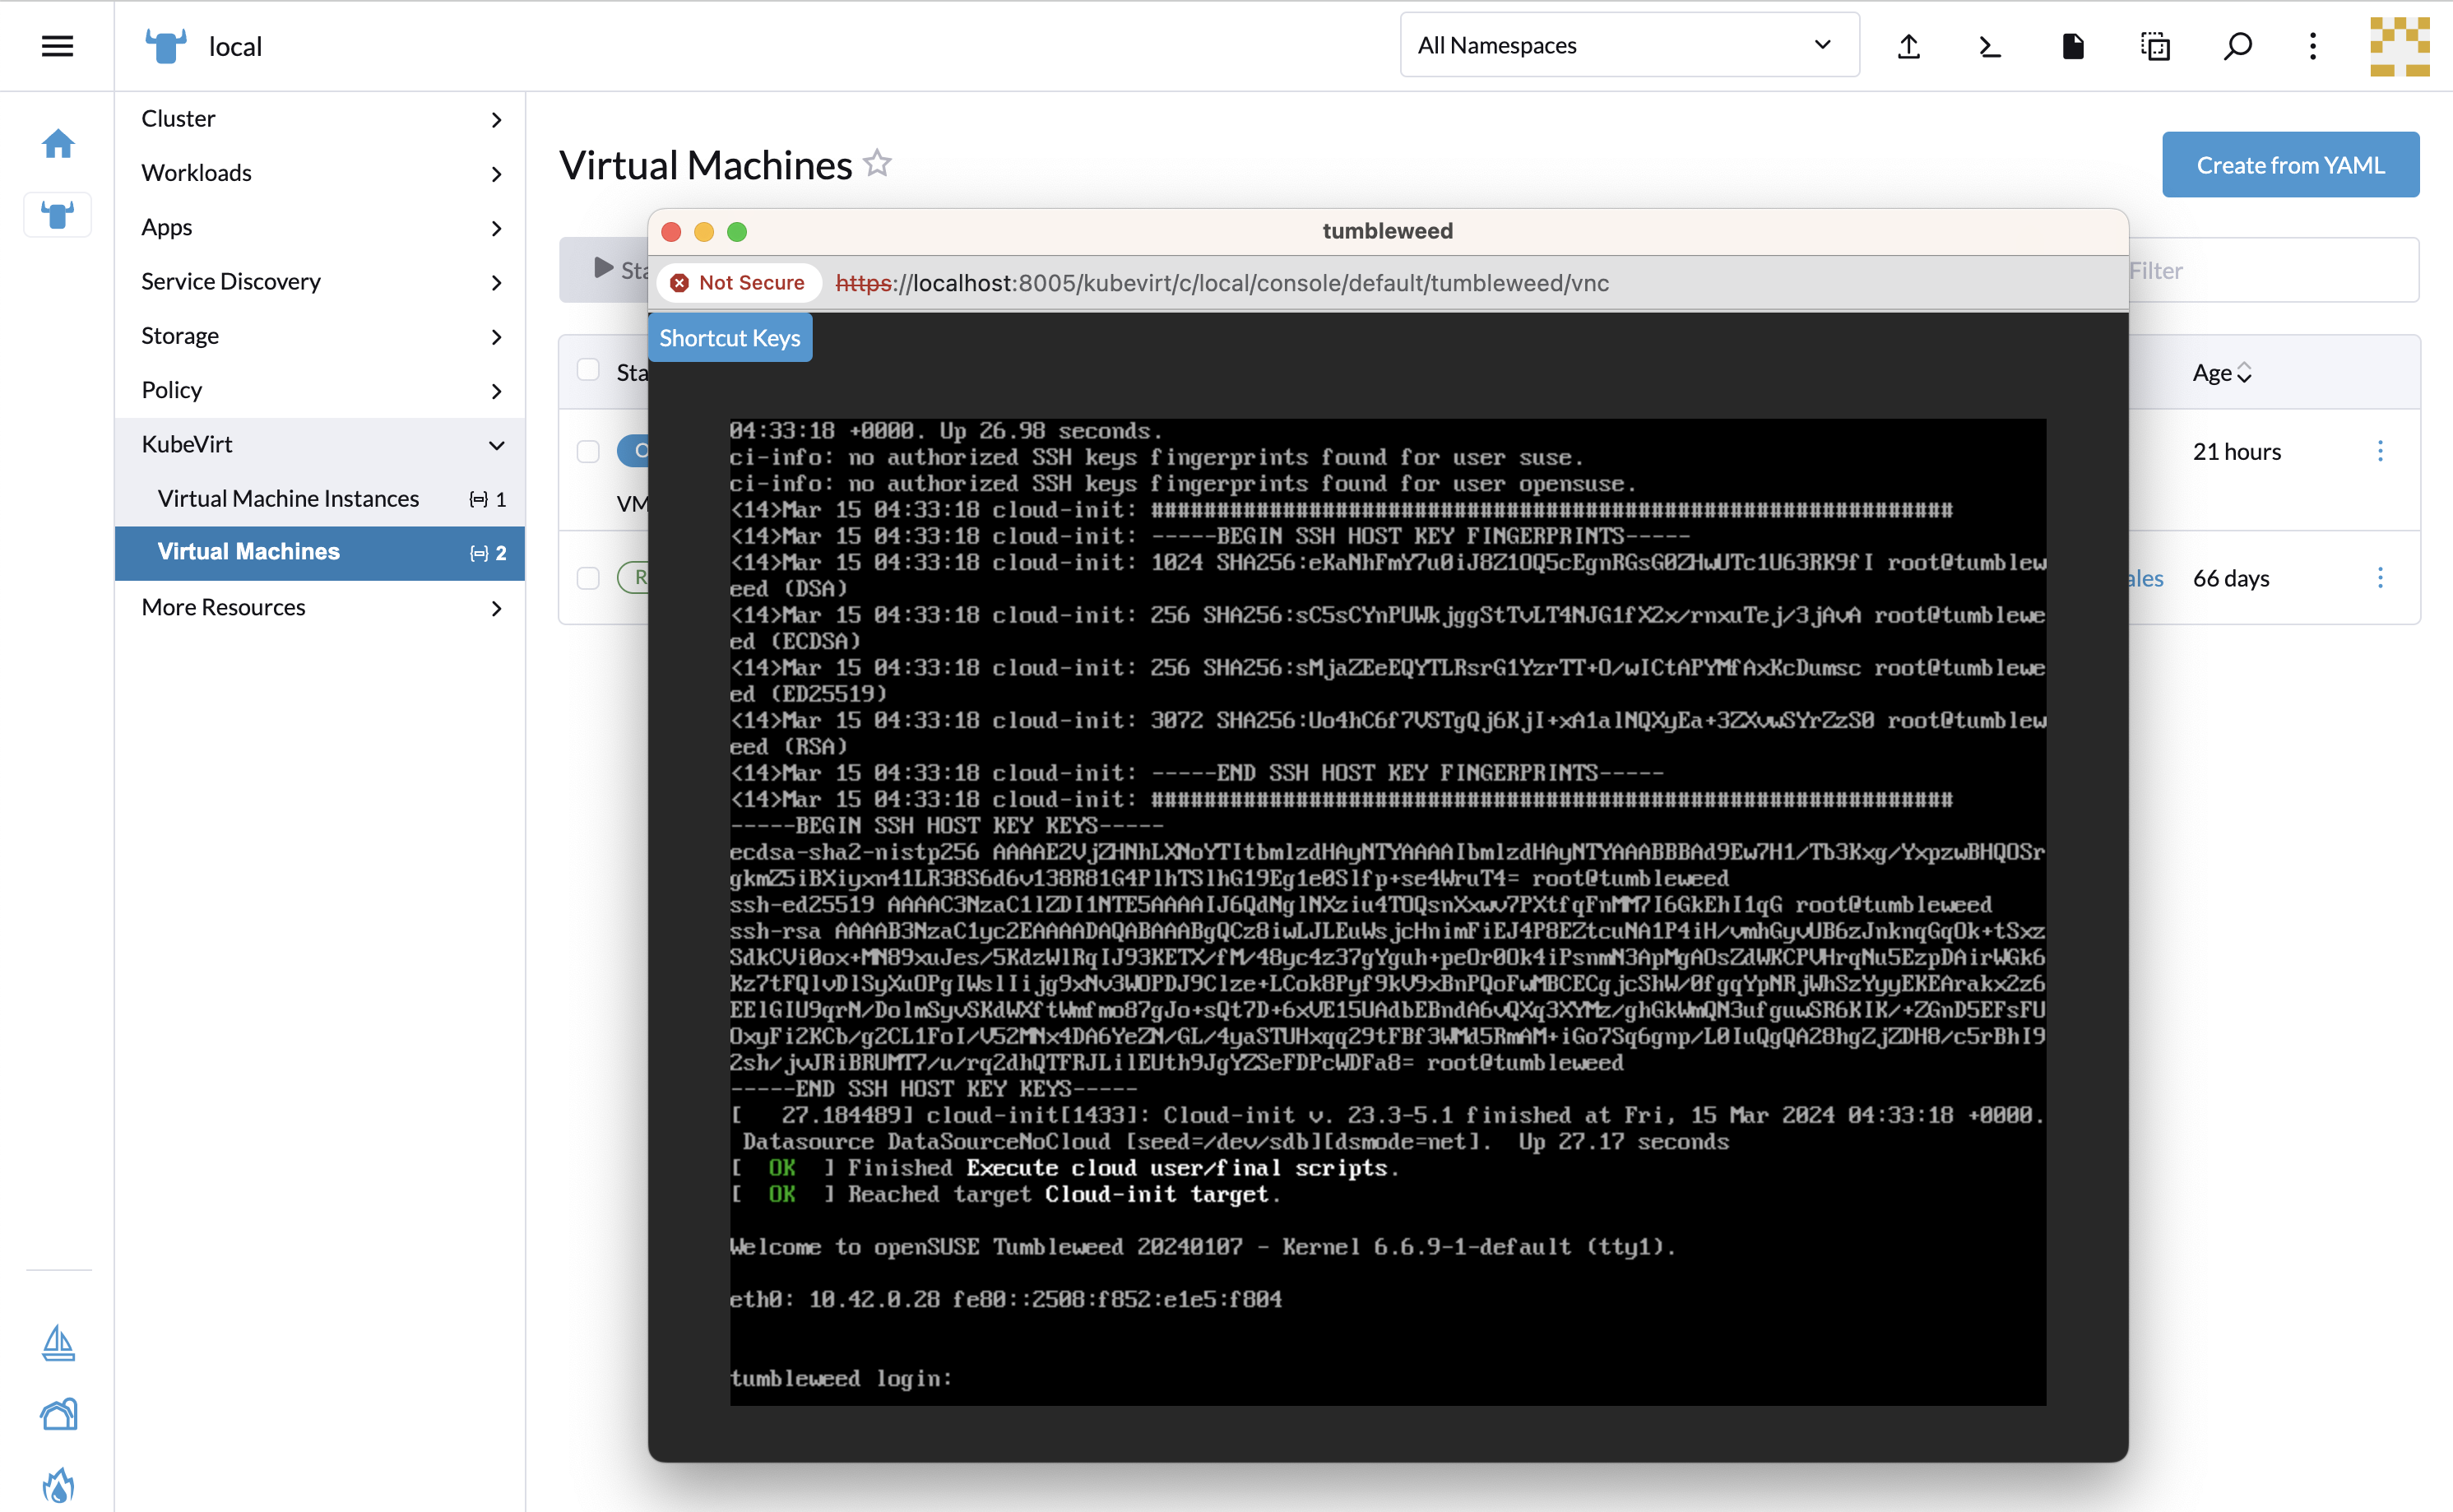The image size is (2453, 1512).
Task: Click the Create from YAML button
Action: [x=2290, y=164]
